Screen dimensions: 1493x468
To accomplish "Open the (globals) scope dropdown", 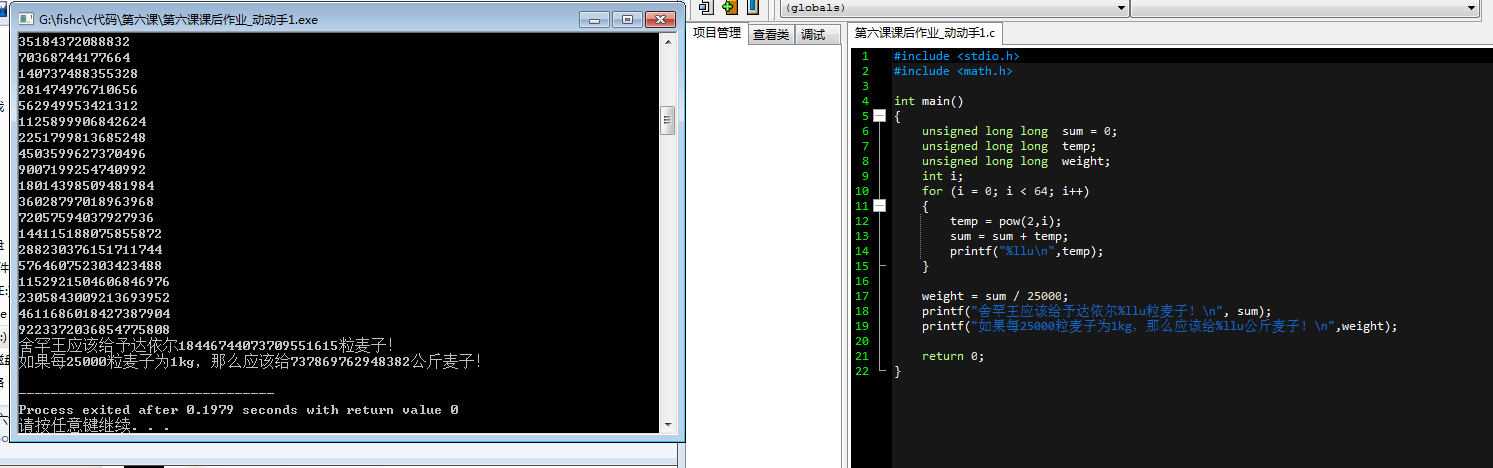I will point(954,8).
